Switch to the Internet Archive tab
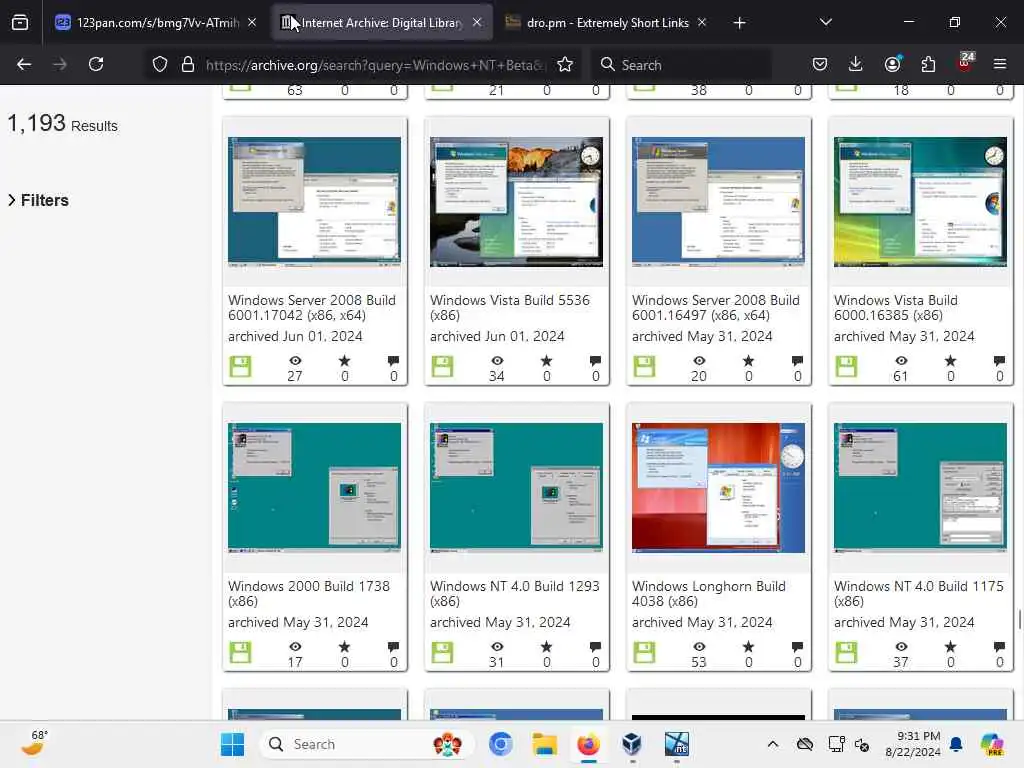 [x=382, y=23]
